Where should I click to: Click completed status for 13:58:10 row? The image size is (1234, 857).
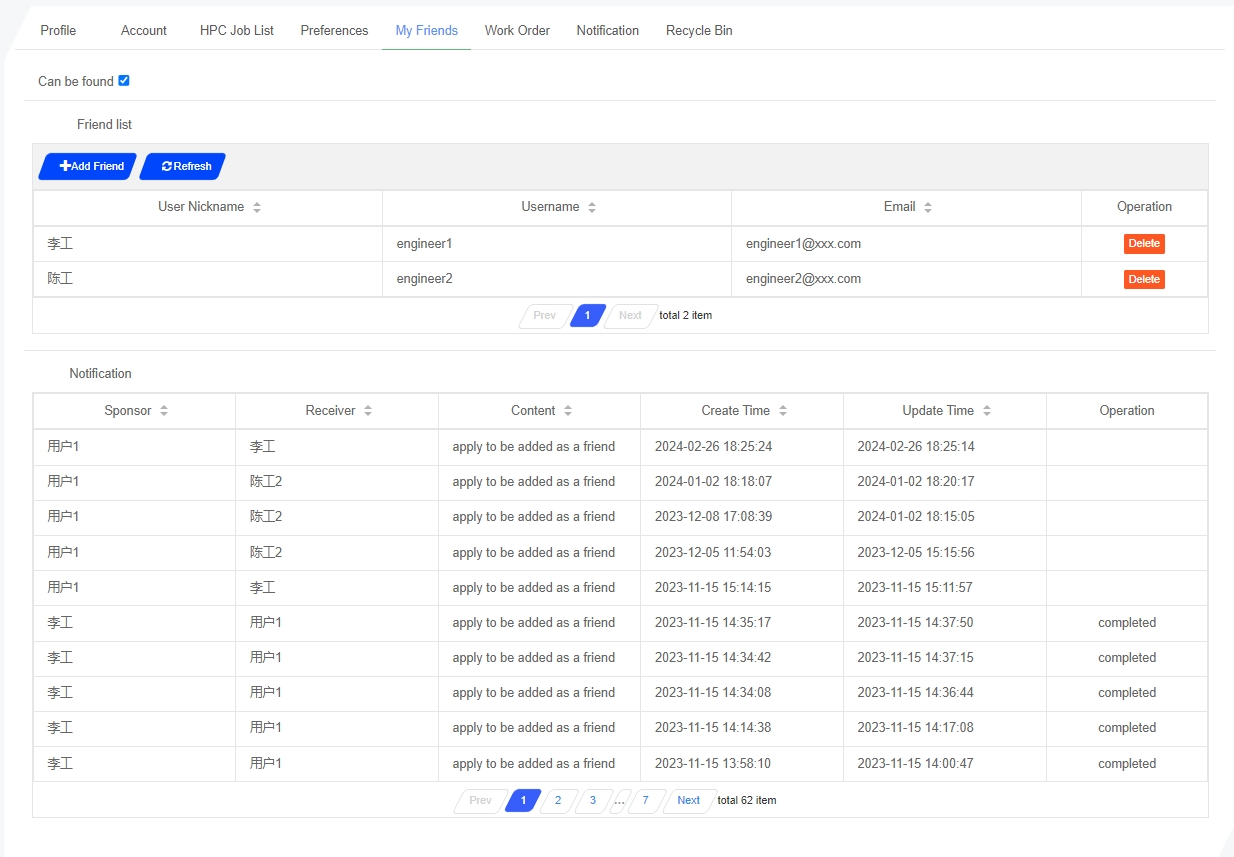click(x=1127, y=764)
